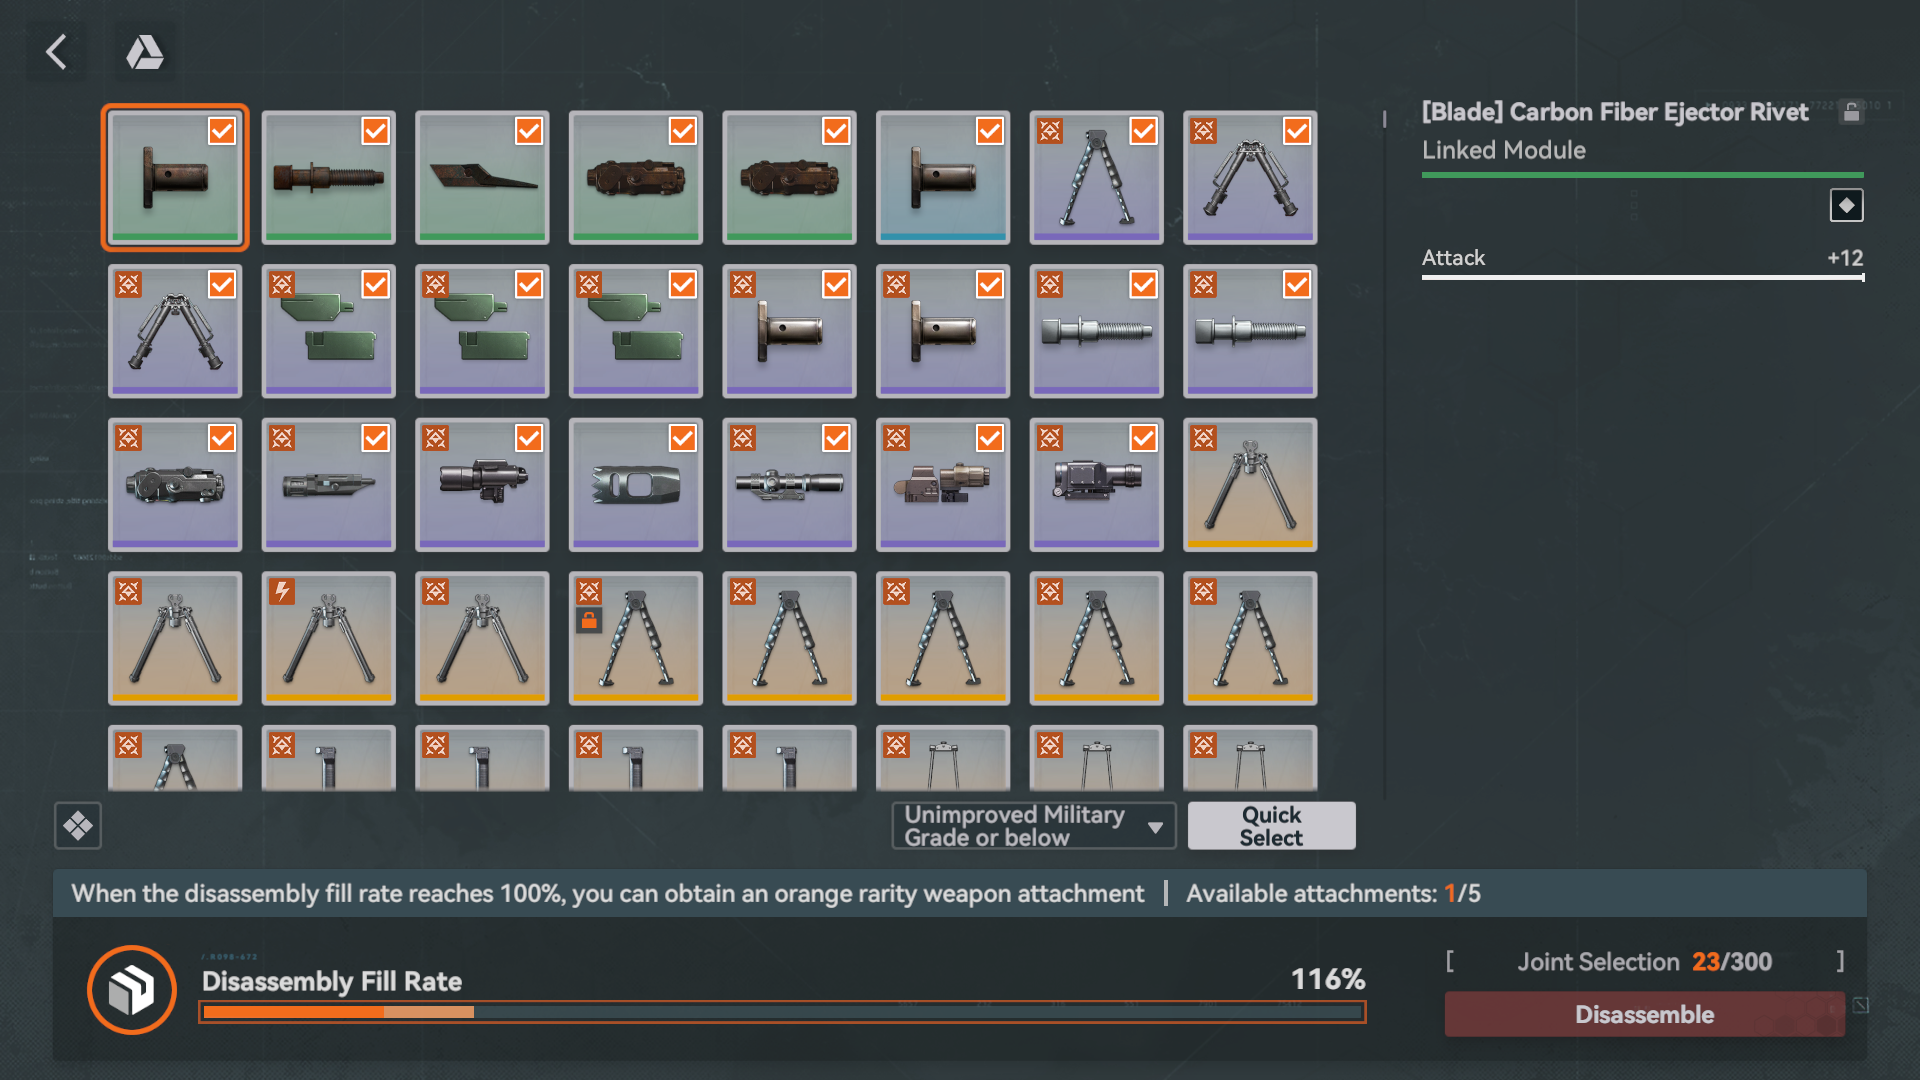Uncheck the holographic sight's checkbox
The height and width of the screenshot is (1080, 1920).
coord(990,438)
